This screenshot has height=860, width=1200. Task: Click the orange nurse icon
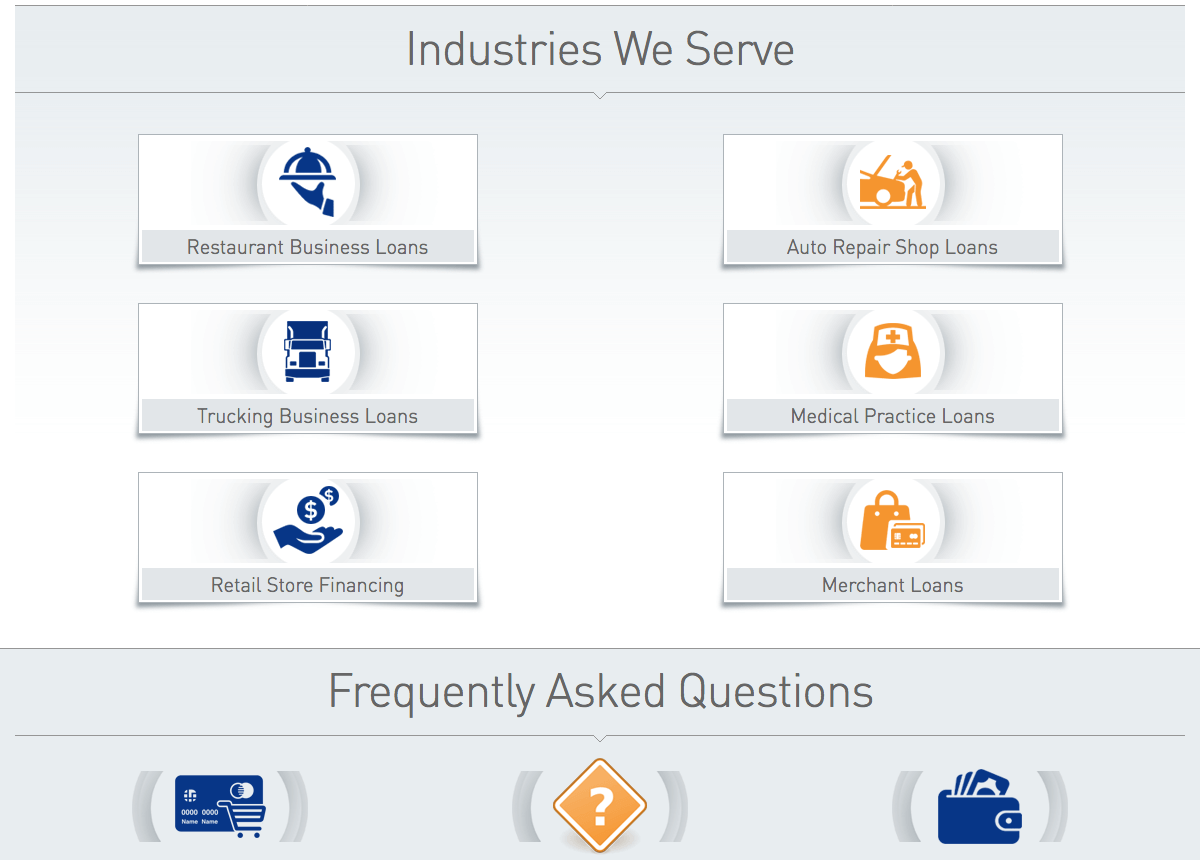point(893,351)
